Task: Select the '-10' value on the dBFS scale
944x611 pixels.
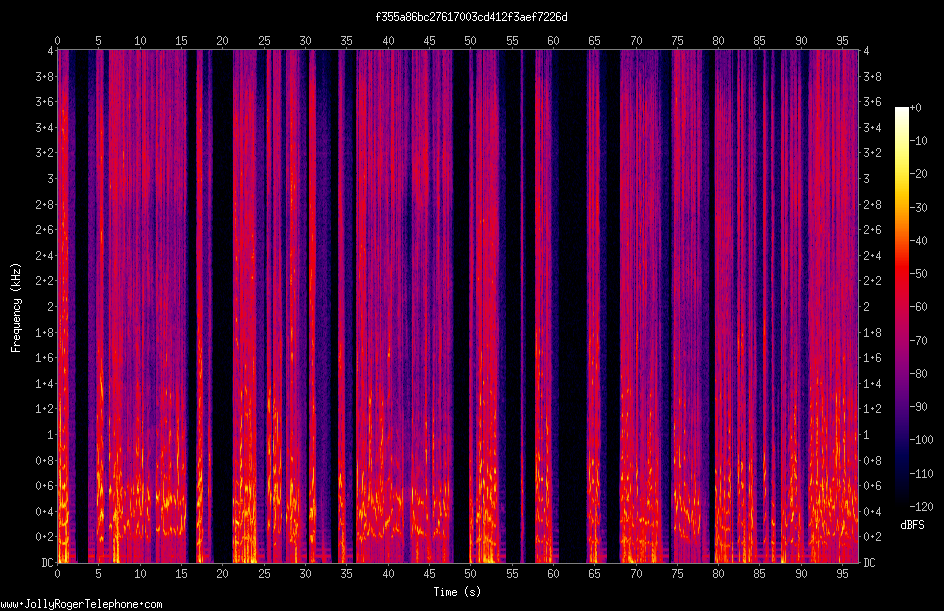Action: point(918,141)
